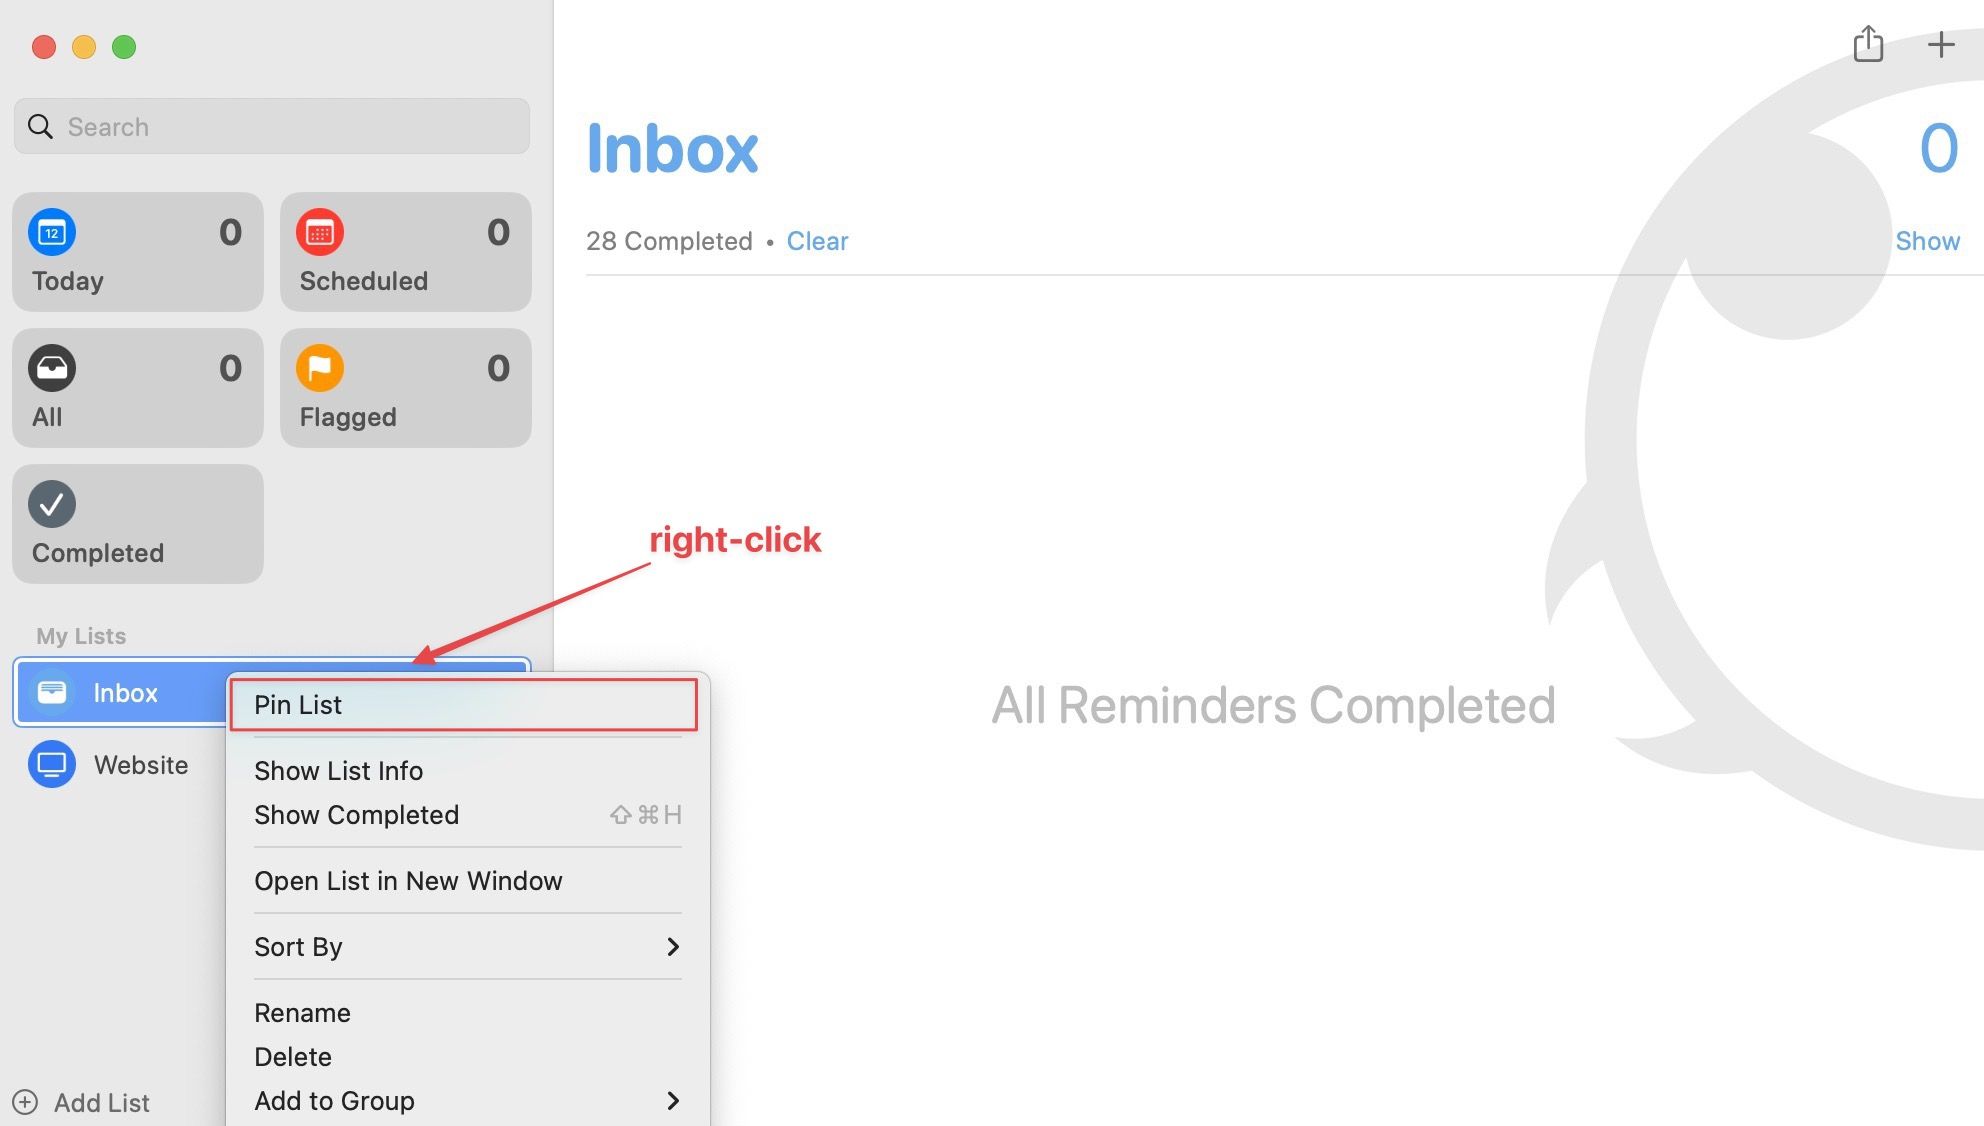Click the share button in top-right toolbar
Screen dimensions: 1984x1126
(x=1868, y=45)
